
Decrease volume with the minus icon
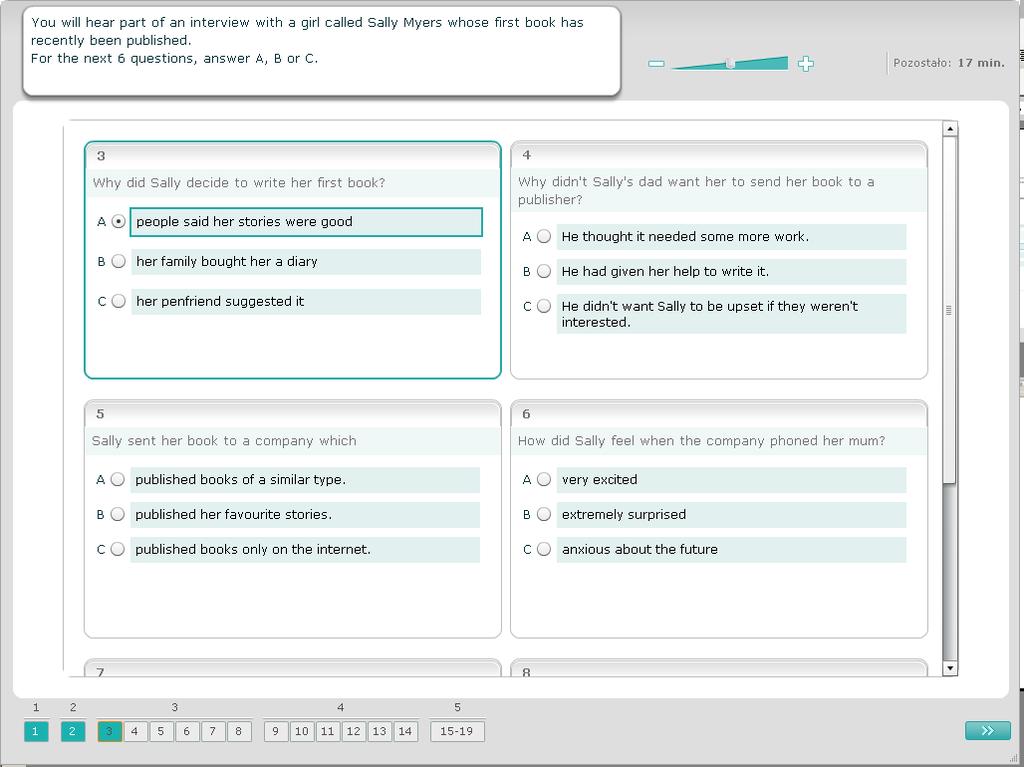(656, 63)
